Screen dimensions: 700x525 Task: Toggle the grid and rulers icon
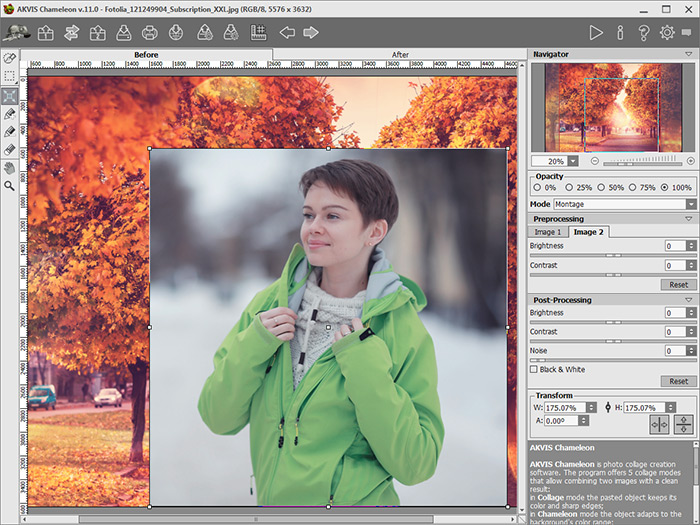258,33
